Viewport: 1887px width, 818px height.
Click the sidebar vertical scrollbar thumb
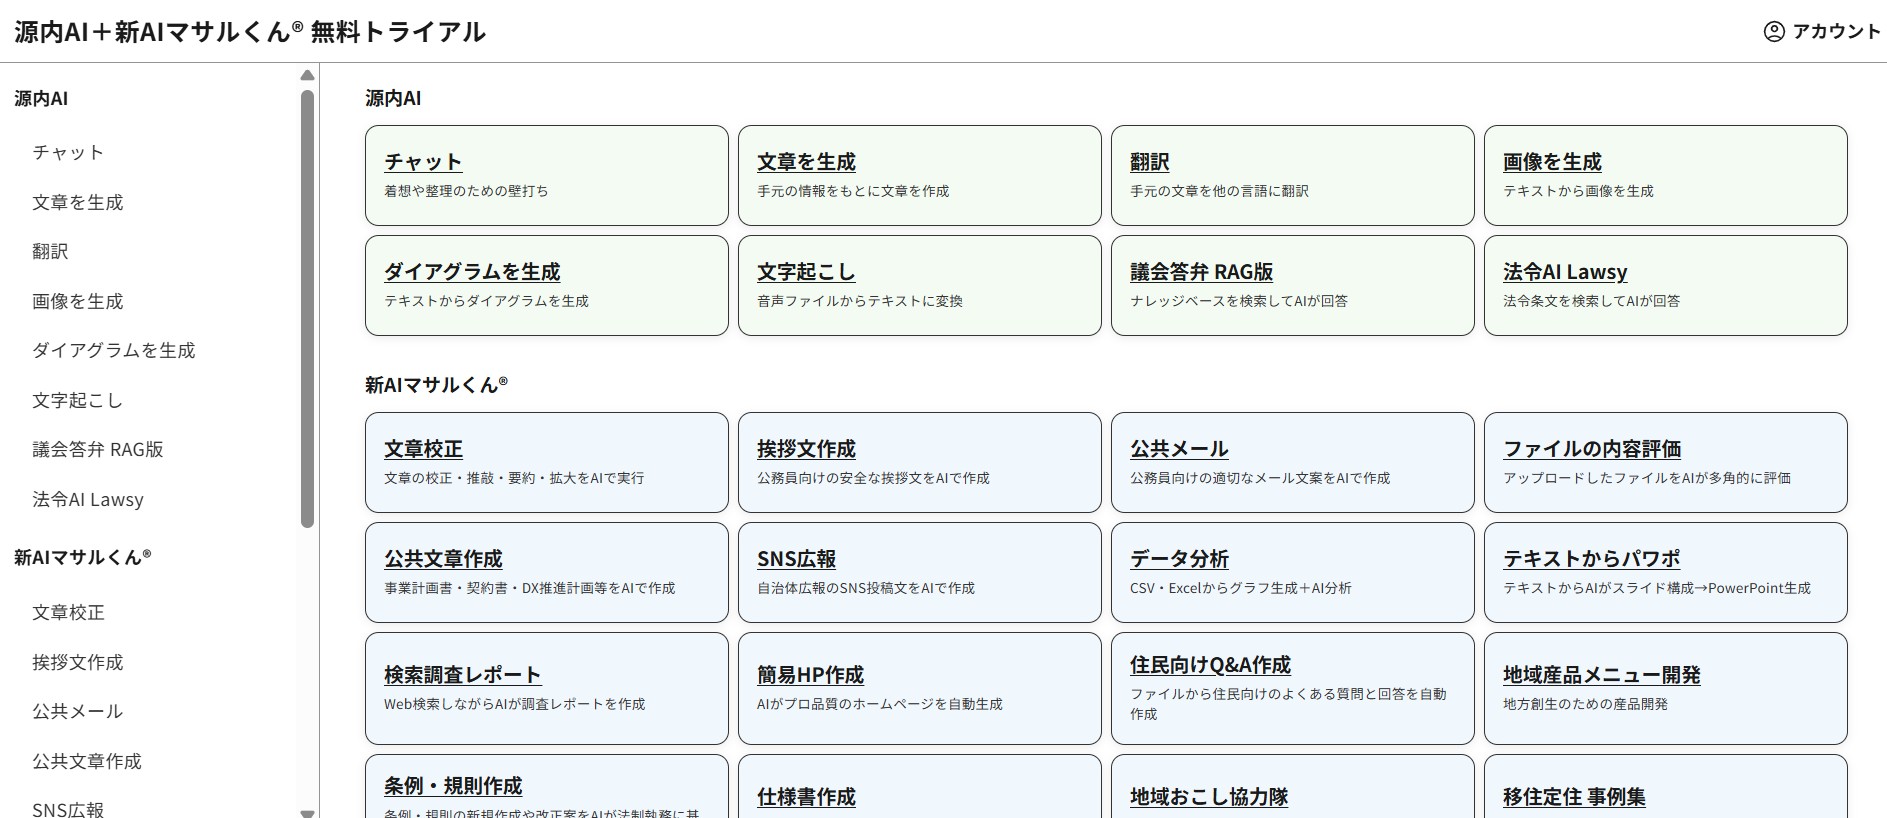pyautogui.click(x=307, y=309)
